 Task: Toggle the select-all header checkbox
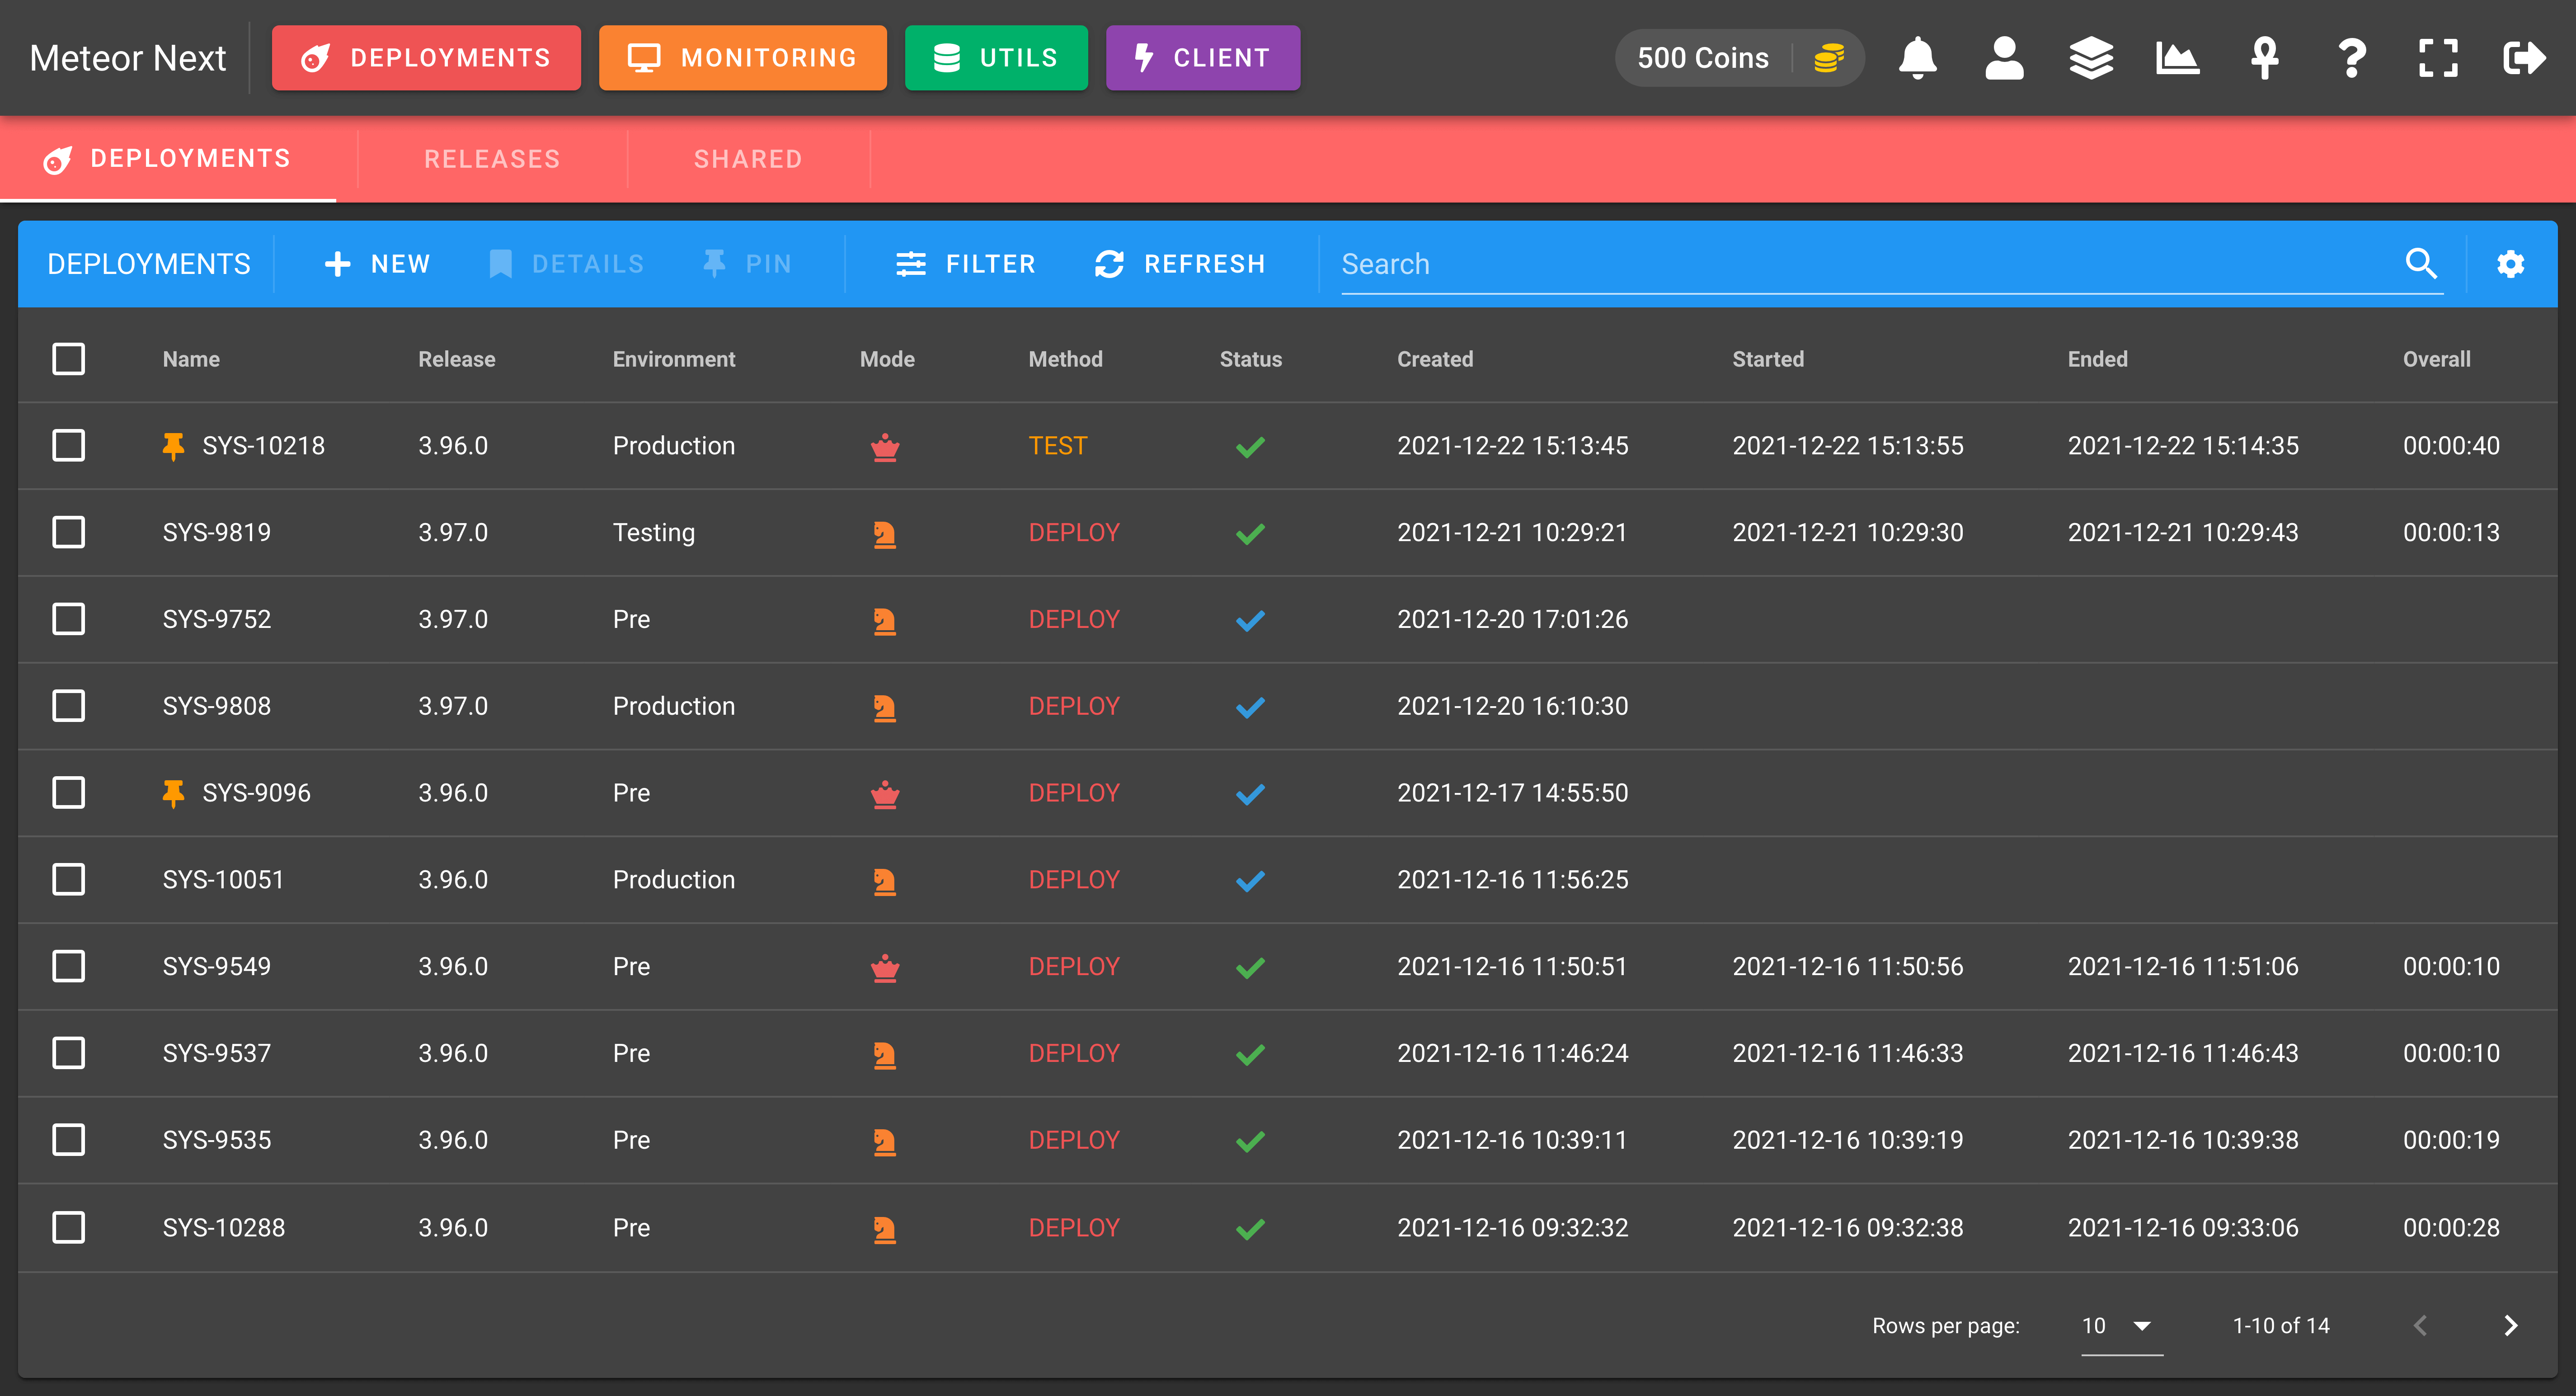(68, 359)
